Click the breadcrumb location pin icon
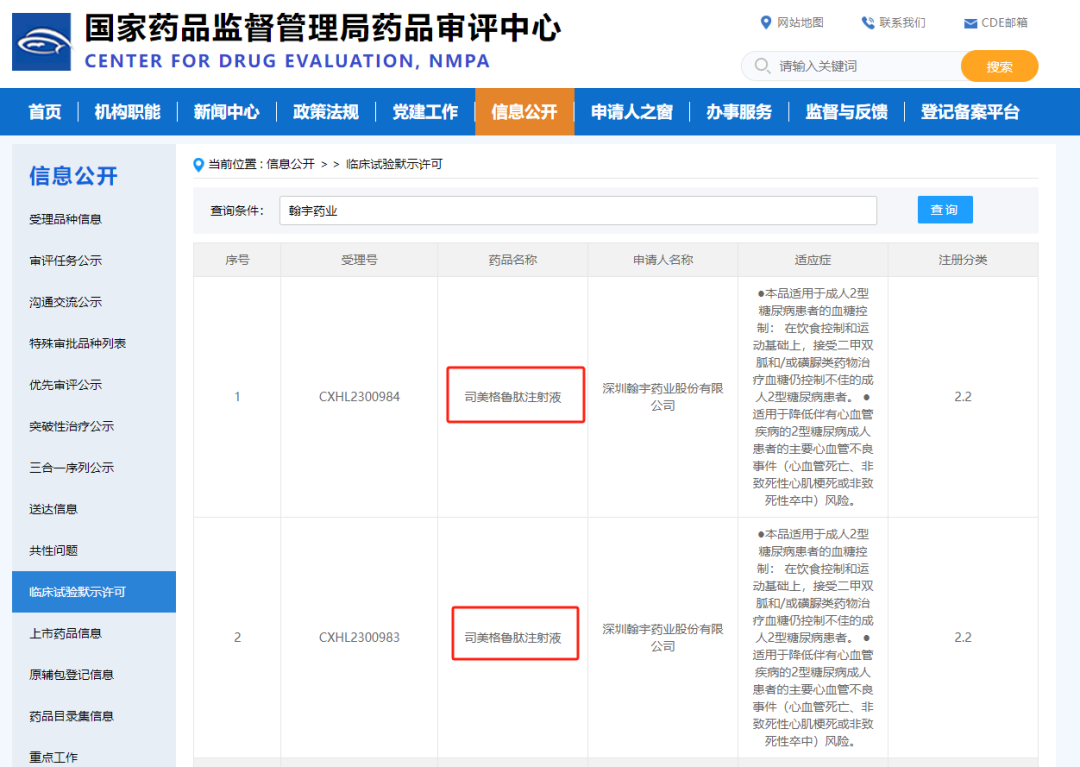 click(199, 164)
